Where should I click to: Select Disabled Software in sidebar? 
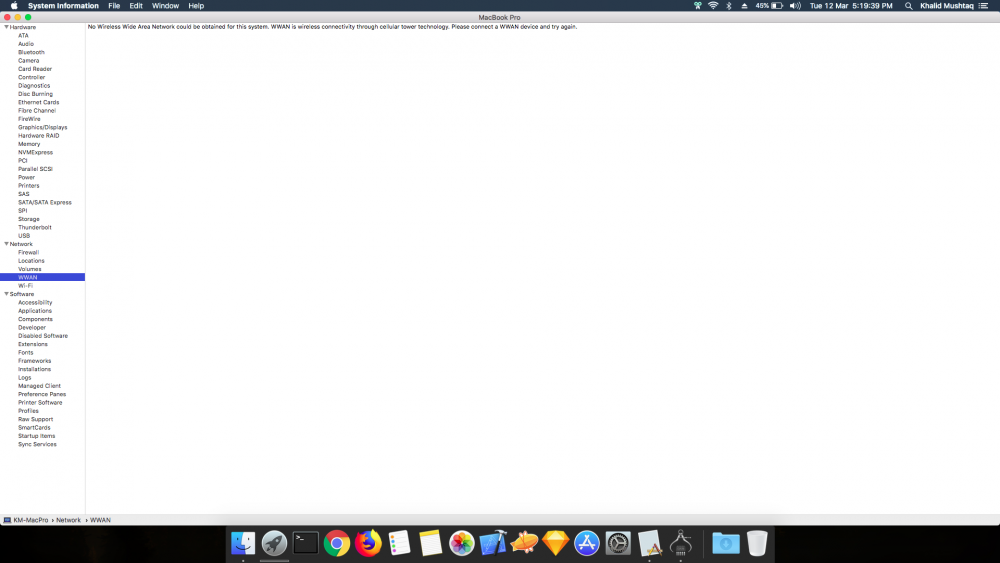coord(43,336)
